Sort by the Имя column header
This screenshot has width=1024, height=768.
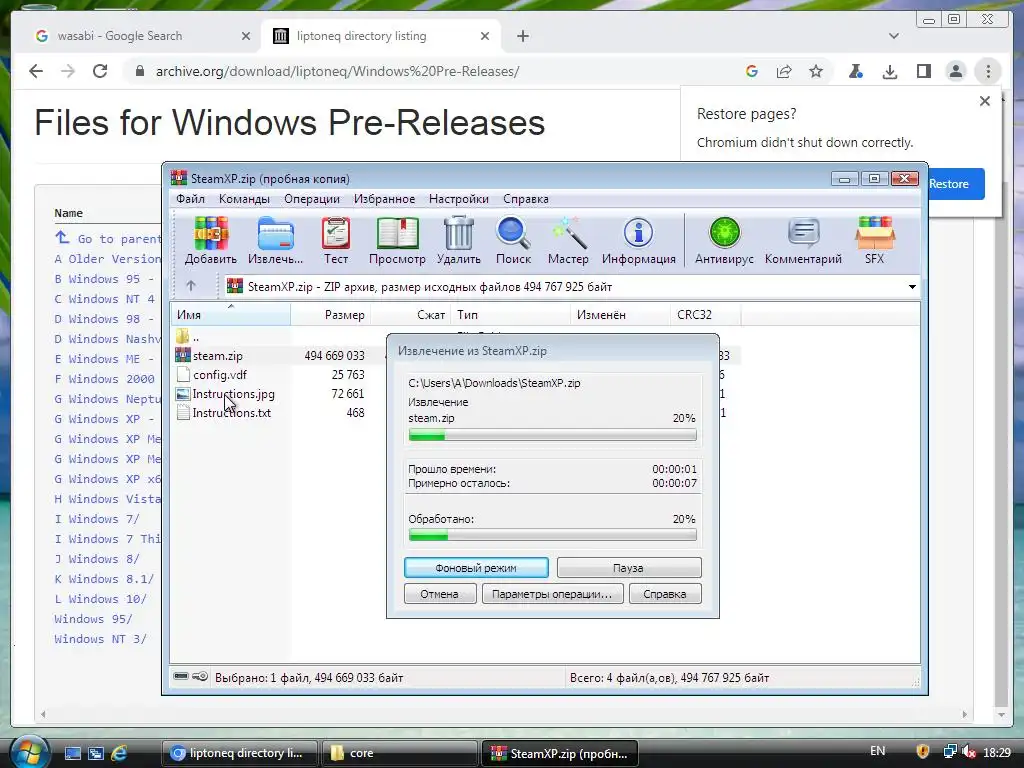pyautogui.click(x=231, y=315)
